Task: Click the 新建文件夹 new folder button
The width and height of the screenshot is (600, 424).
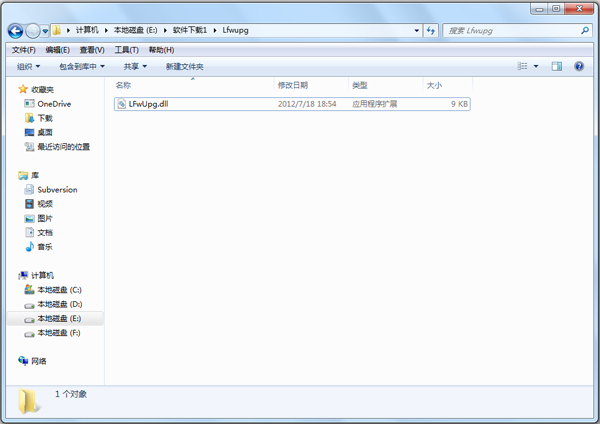Action: pyautogui.click(x=184, y=66)
